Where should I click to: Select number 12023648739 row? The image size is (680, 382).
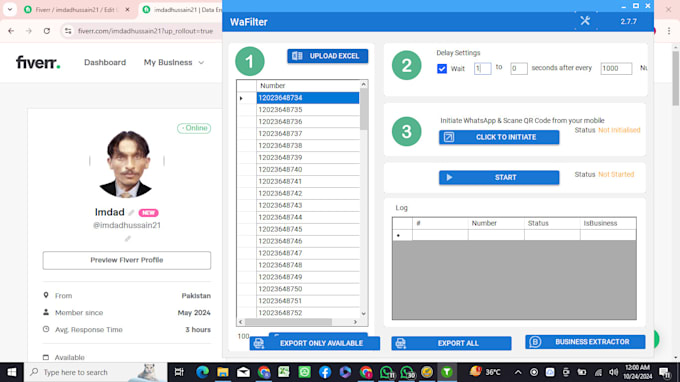(x=307, y=157)
